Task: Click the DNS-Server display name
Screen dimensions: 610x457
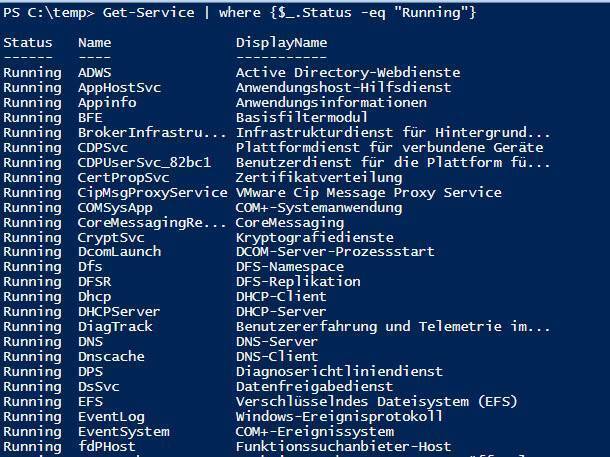Action: [x=277, y=342]
